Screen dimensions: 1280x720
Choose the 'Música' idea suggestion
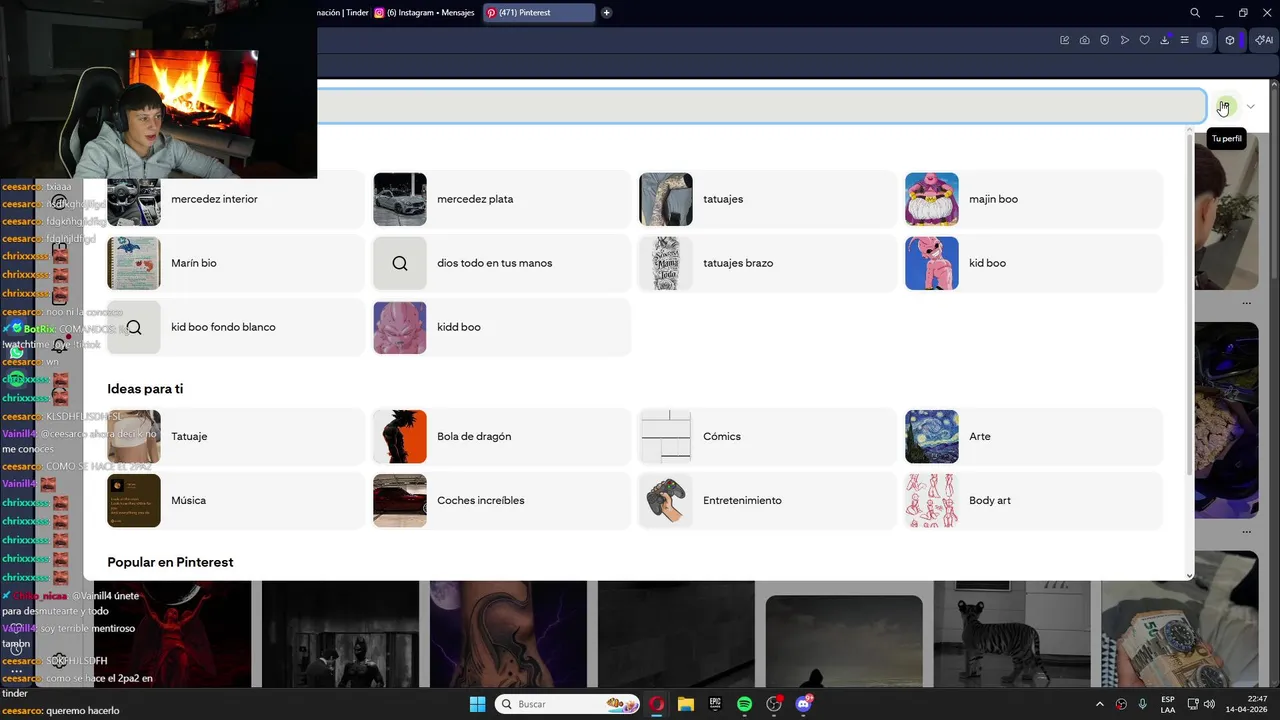click(x=236, y=500)
